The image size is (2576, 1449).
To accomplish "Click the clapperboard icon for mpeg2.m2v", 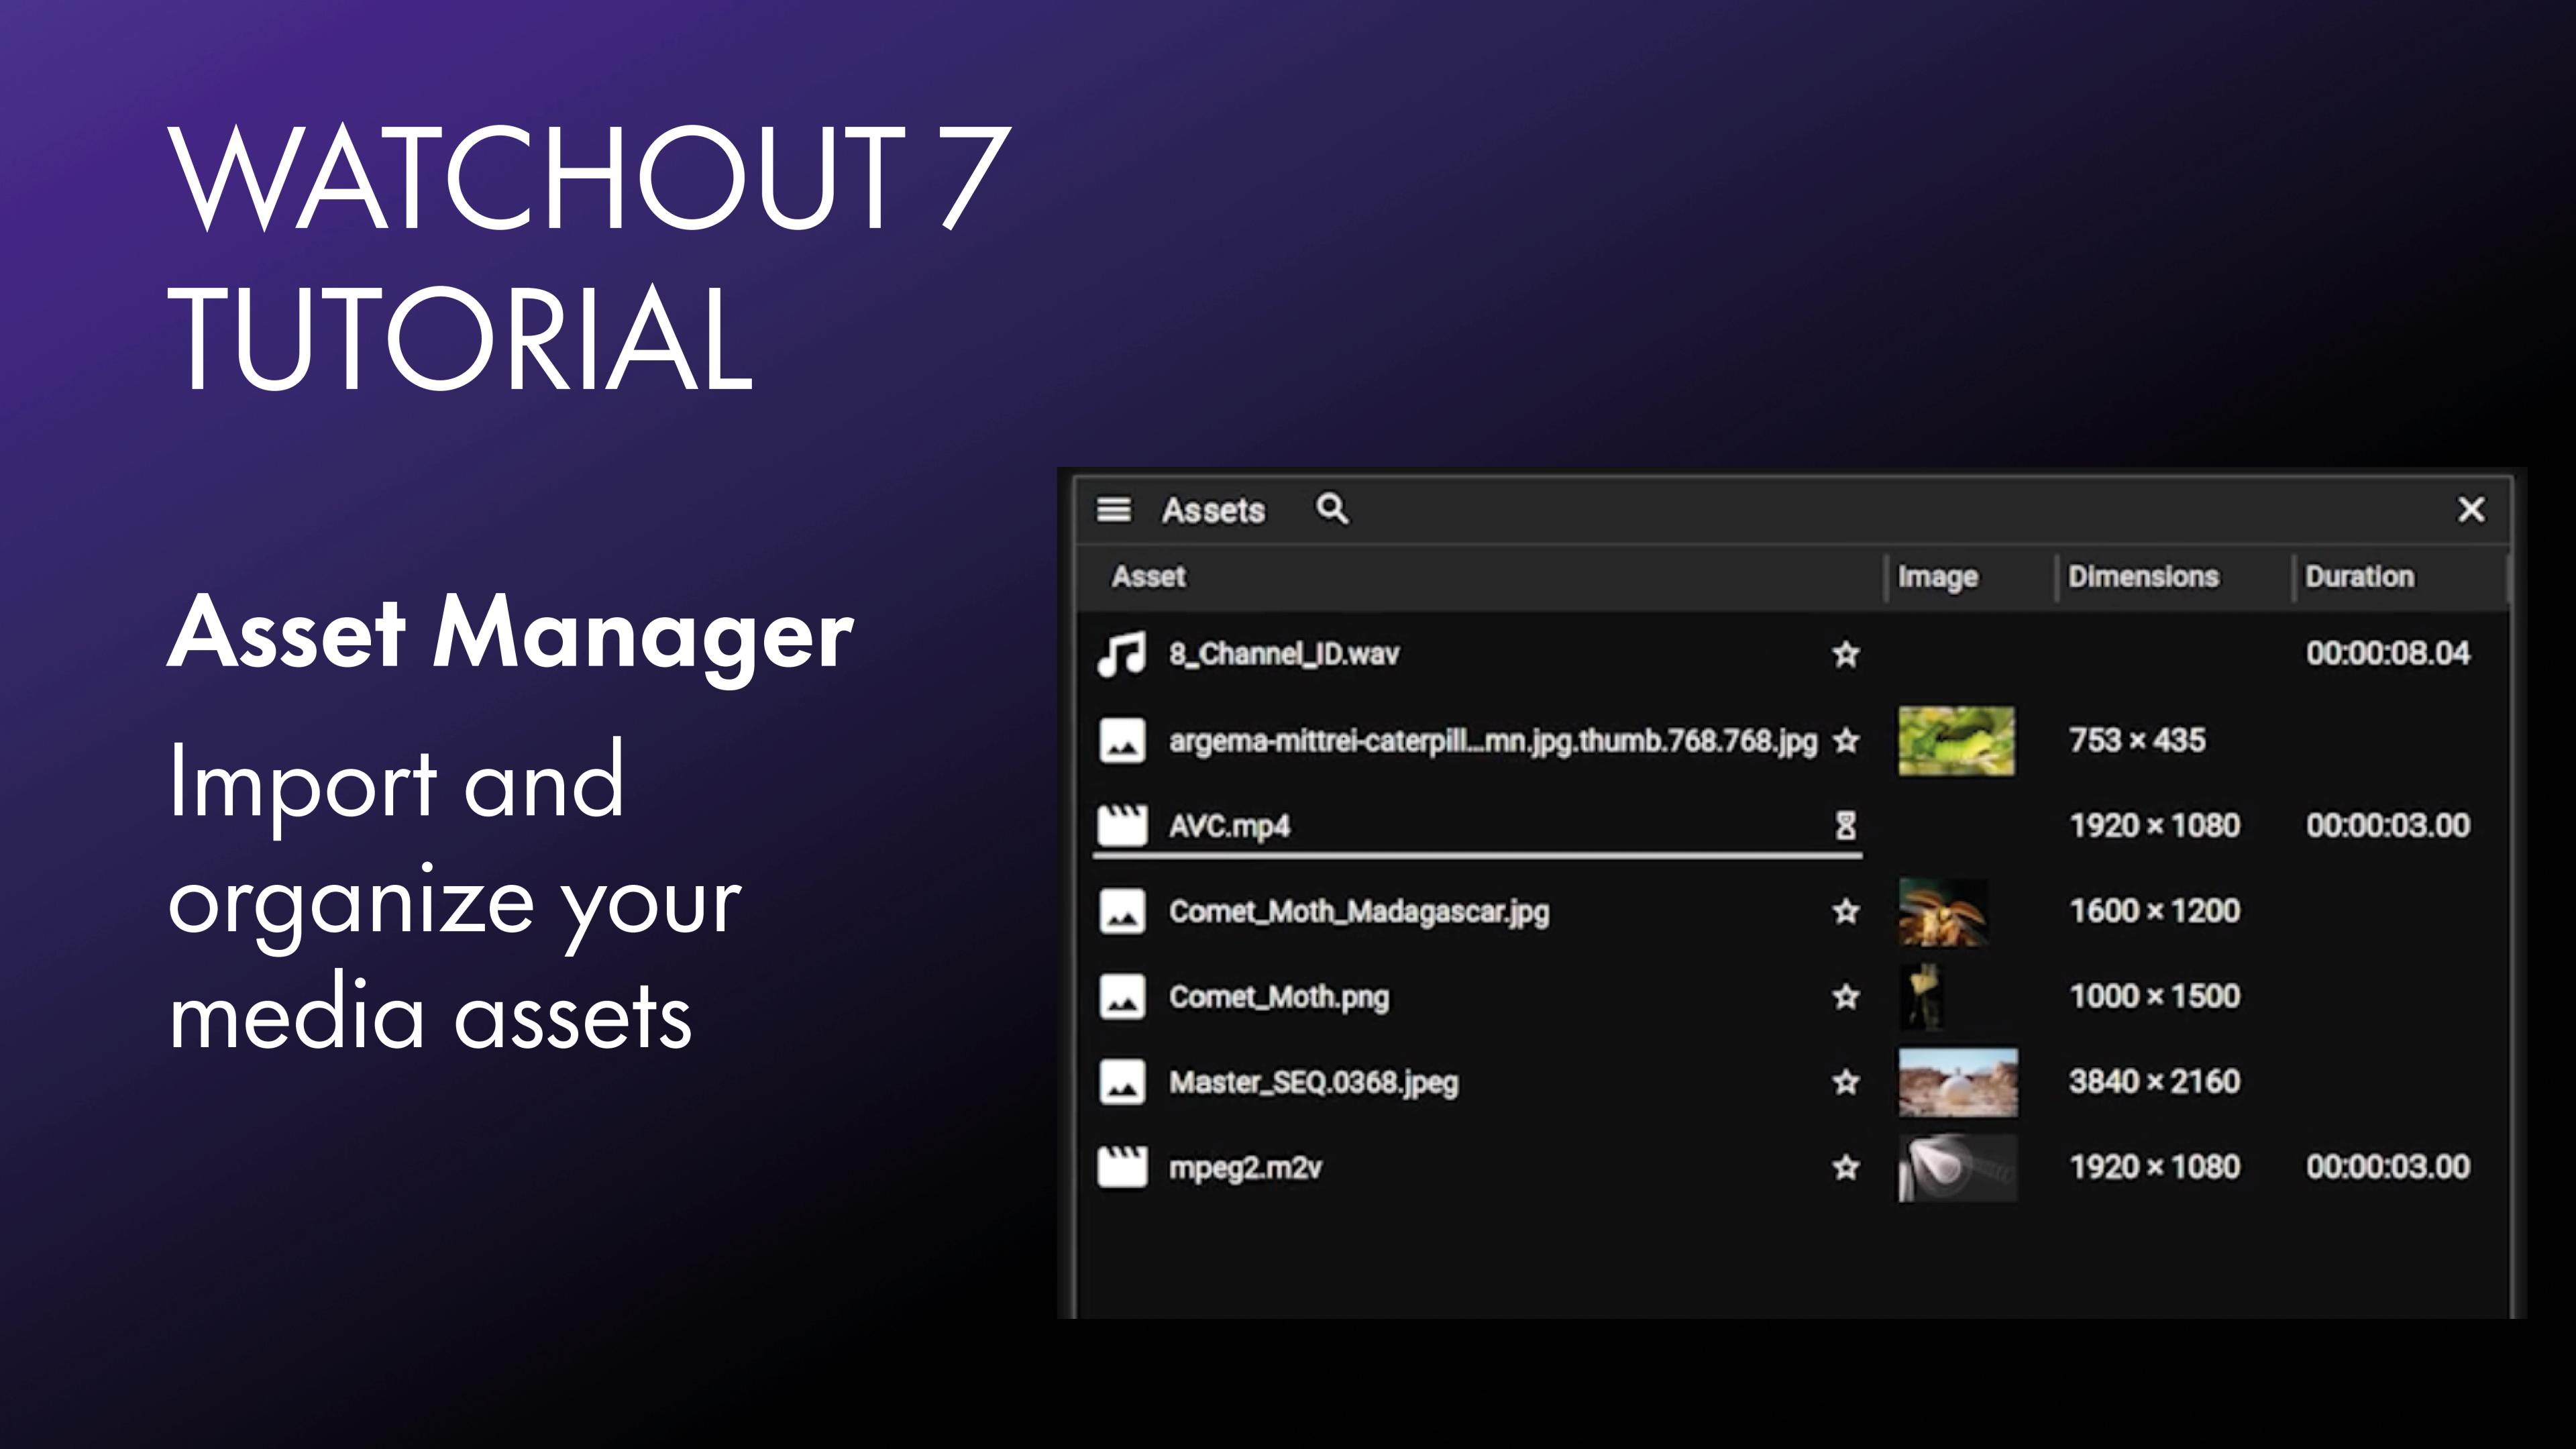I will (x=1122, y=1167).
